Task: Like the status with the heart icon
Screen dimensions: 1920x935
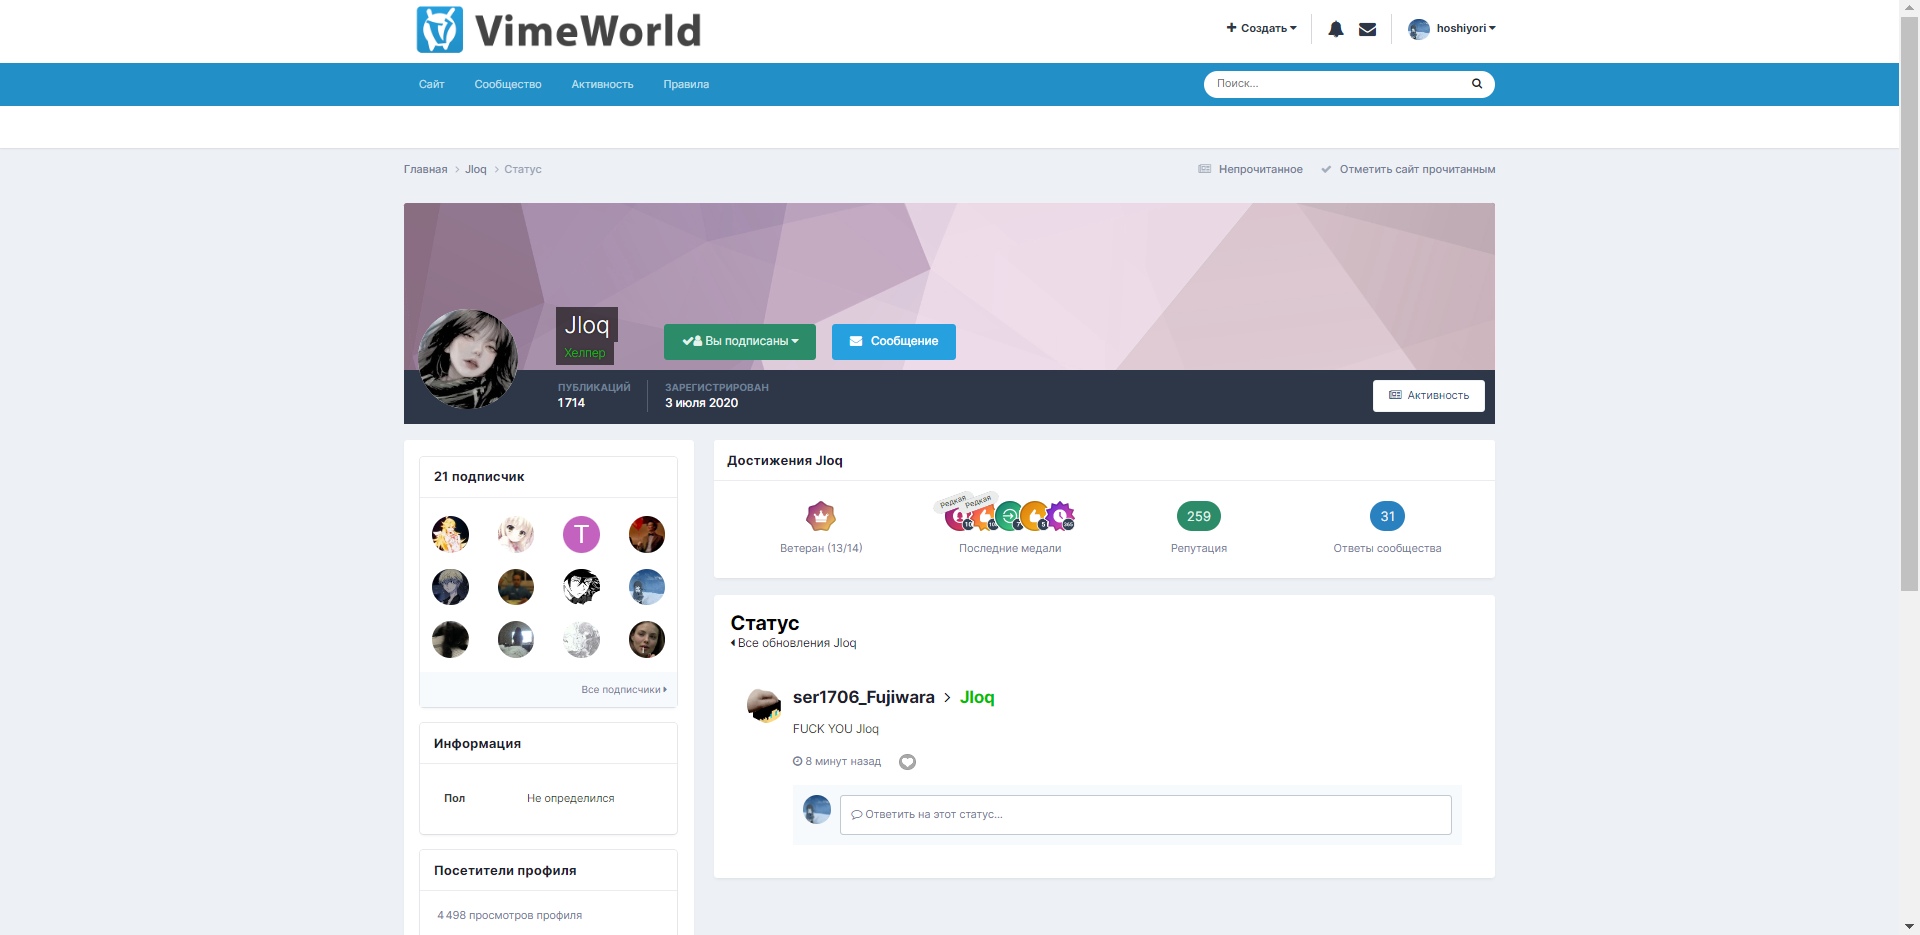Action: [x=907, y=762]
